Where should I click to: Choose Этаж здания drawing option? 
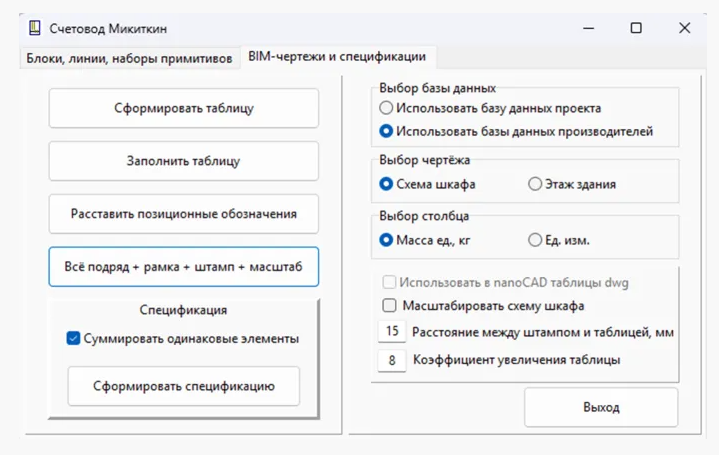(x=535, y=184)
